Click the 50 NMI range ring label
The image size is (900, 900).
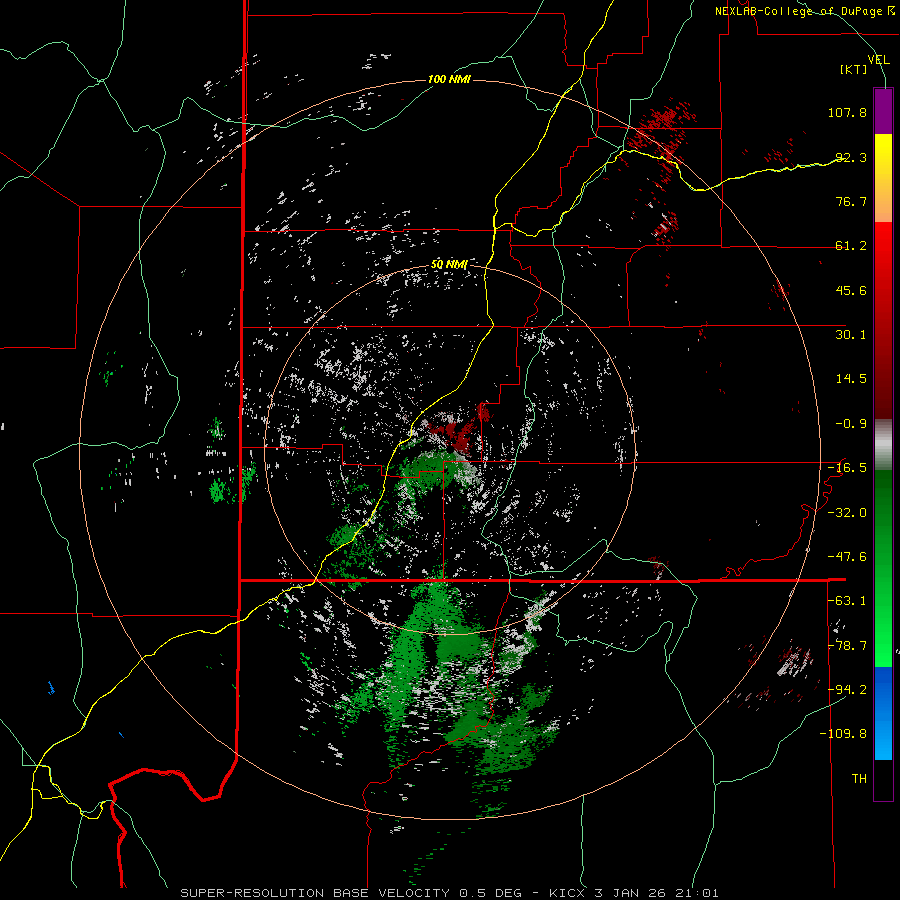tap(449, 265)
